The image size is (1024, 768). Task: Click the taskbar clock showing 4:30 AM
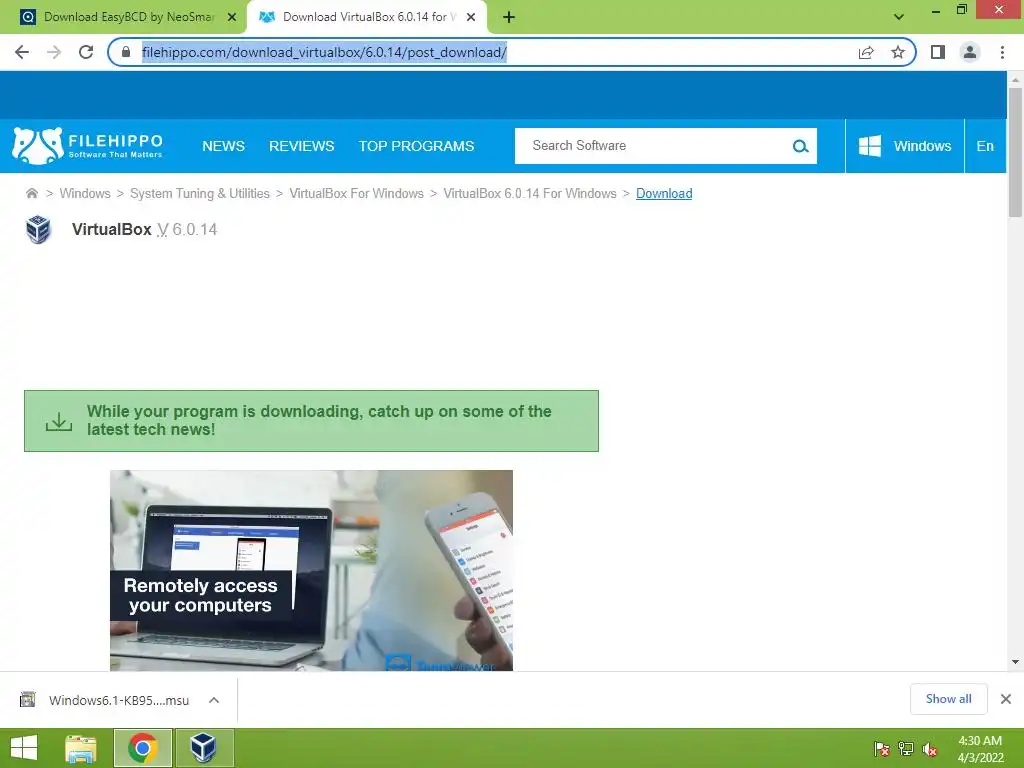click(x=980, y=748)
